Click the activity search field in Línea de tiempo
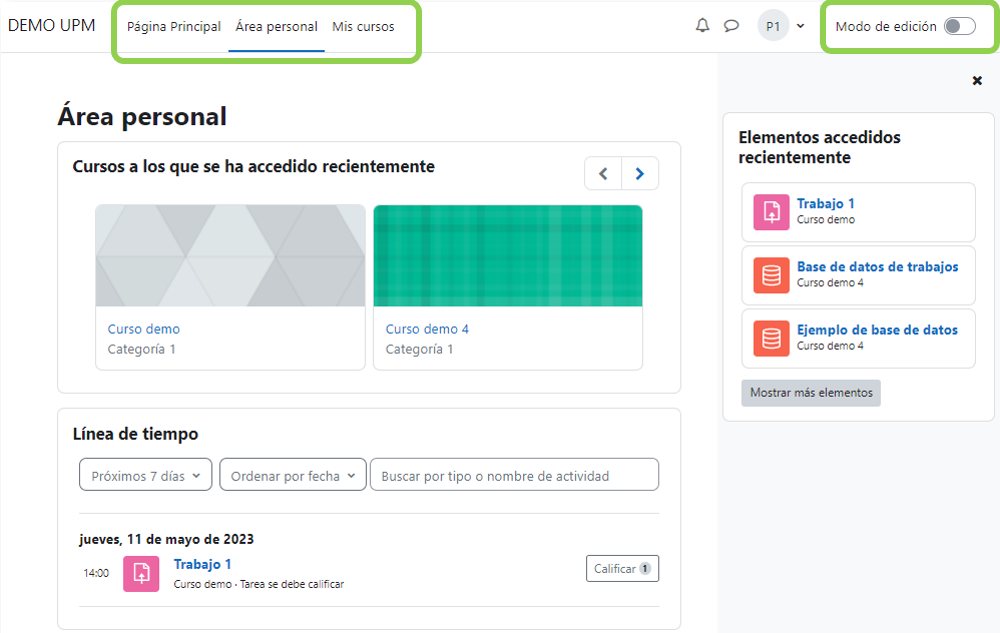1000x633 pixels. coord(514,474)
